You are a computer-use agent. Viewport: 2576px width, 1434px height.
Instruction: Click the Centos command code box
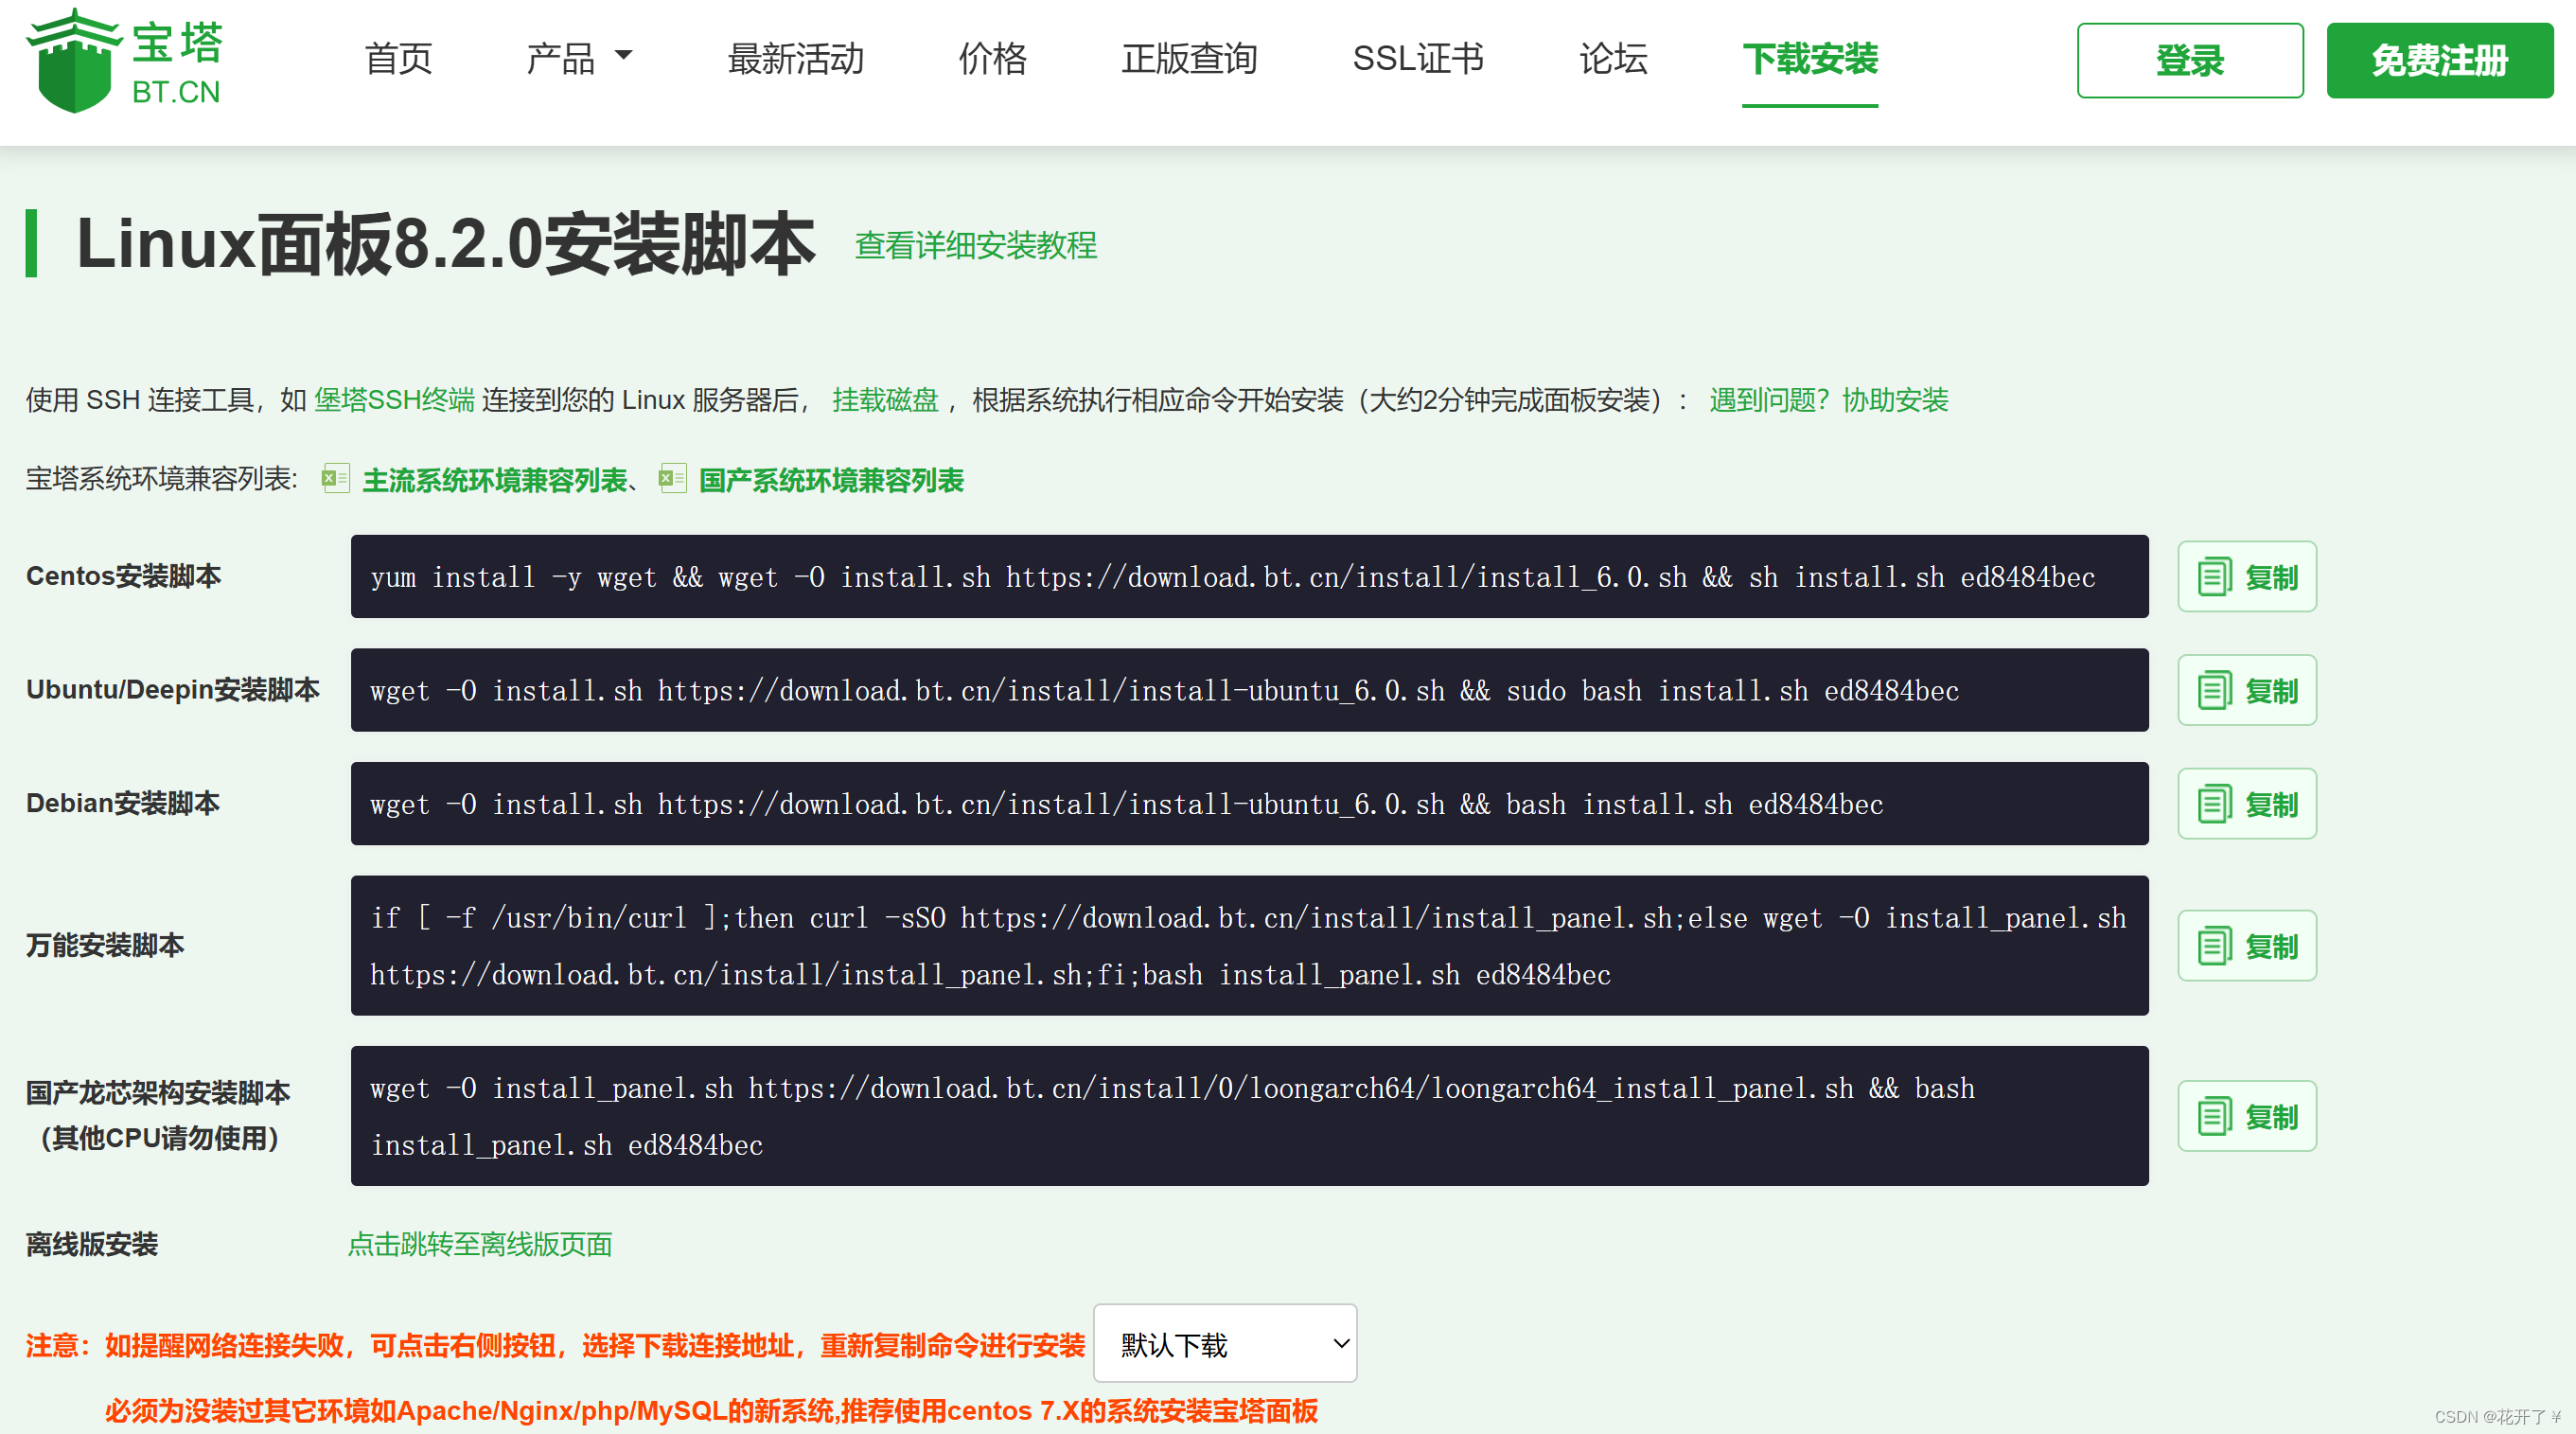1248,577
